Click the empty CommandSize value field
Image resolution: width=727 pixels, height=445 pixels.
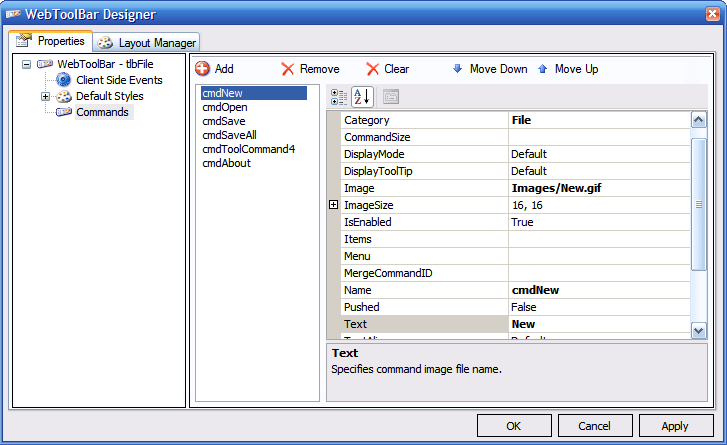coord(599,137)
